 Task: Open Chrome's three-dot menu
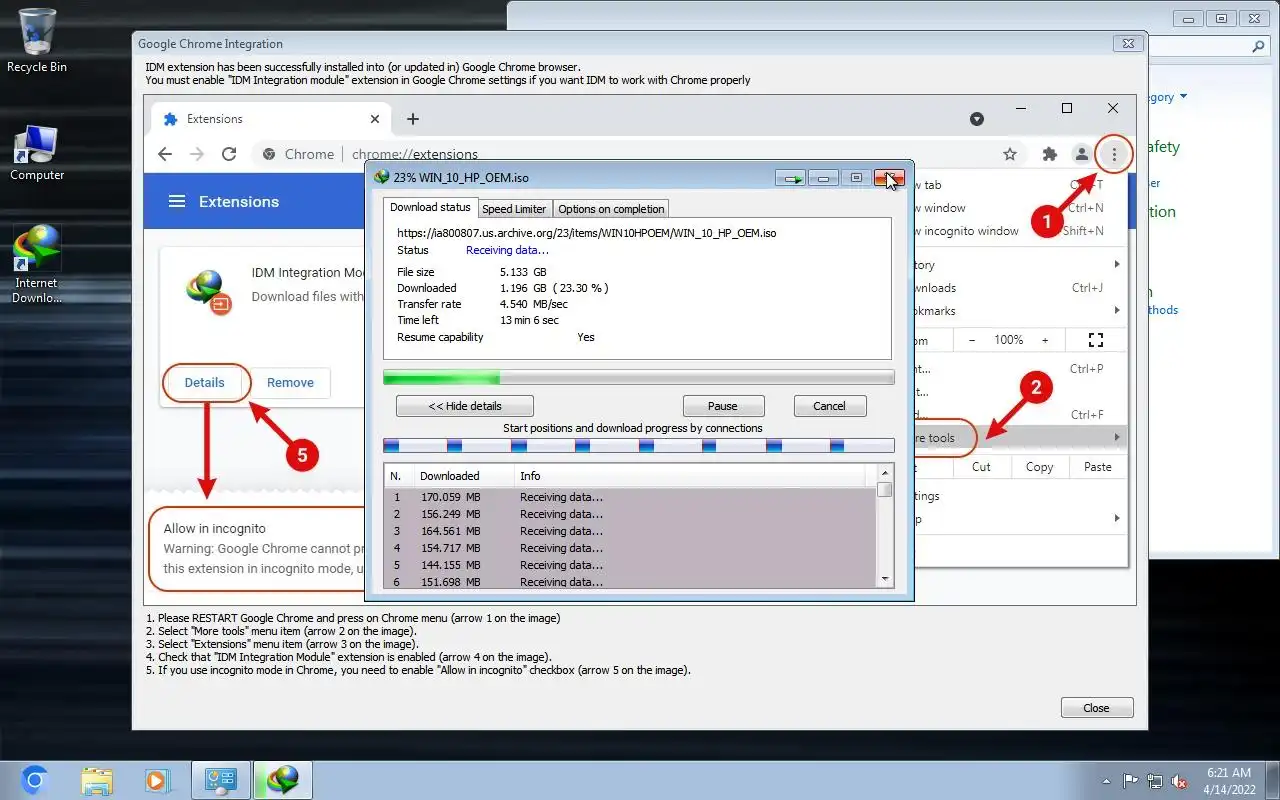pos(1113,154)
